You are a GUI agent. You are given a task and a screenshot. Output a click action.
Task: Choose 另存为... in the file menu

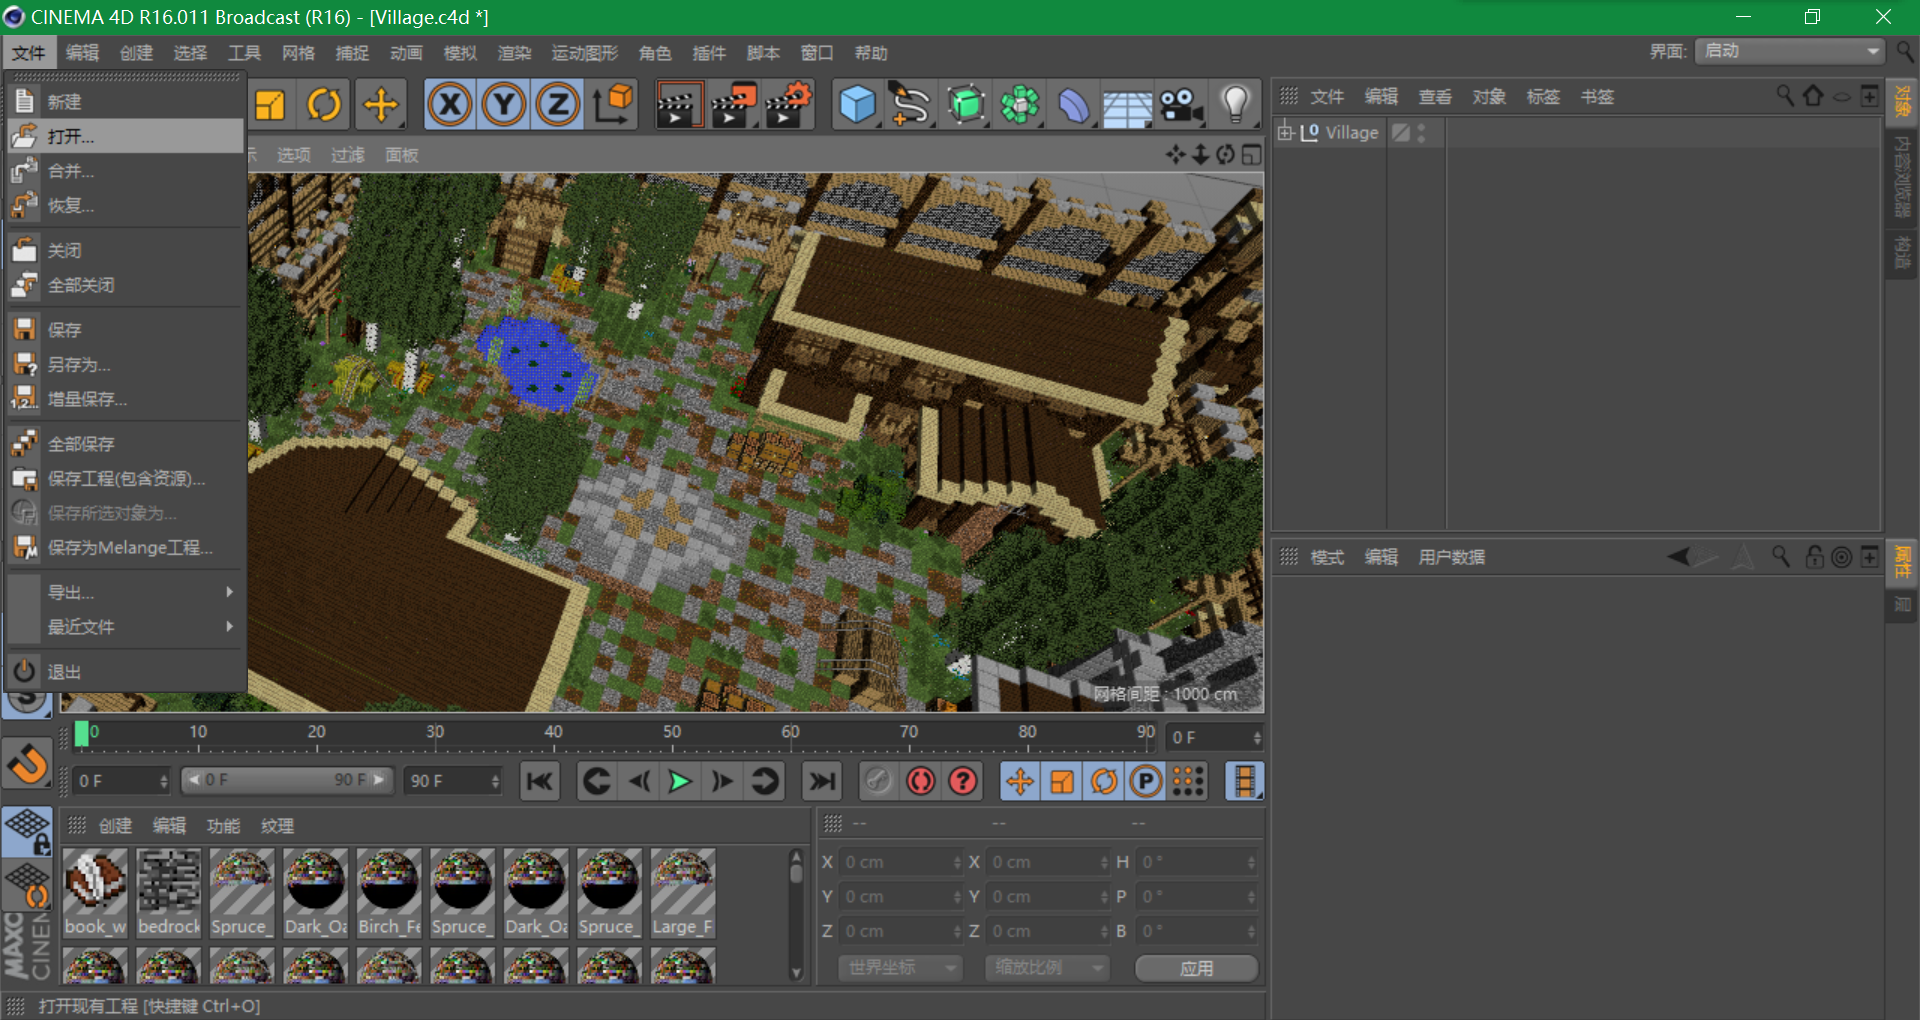tap(125, 364)
